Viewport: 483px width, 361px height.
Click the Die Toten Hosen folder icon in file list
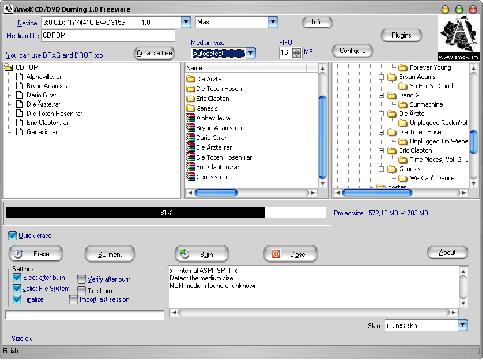(x=191, y=89)
